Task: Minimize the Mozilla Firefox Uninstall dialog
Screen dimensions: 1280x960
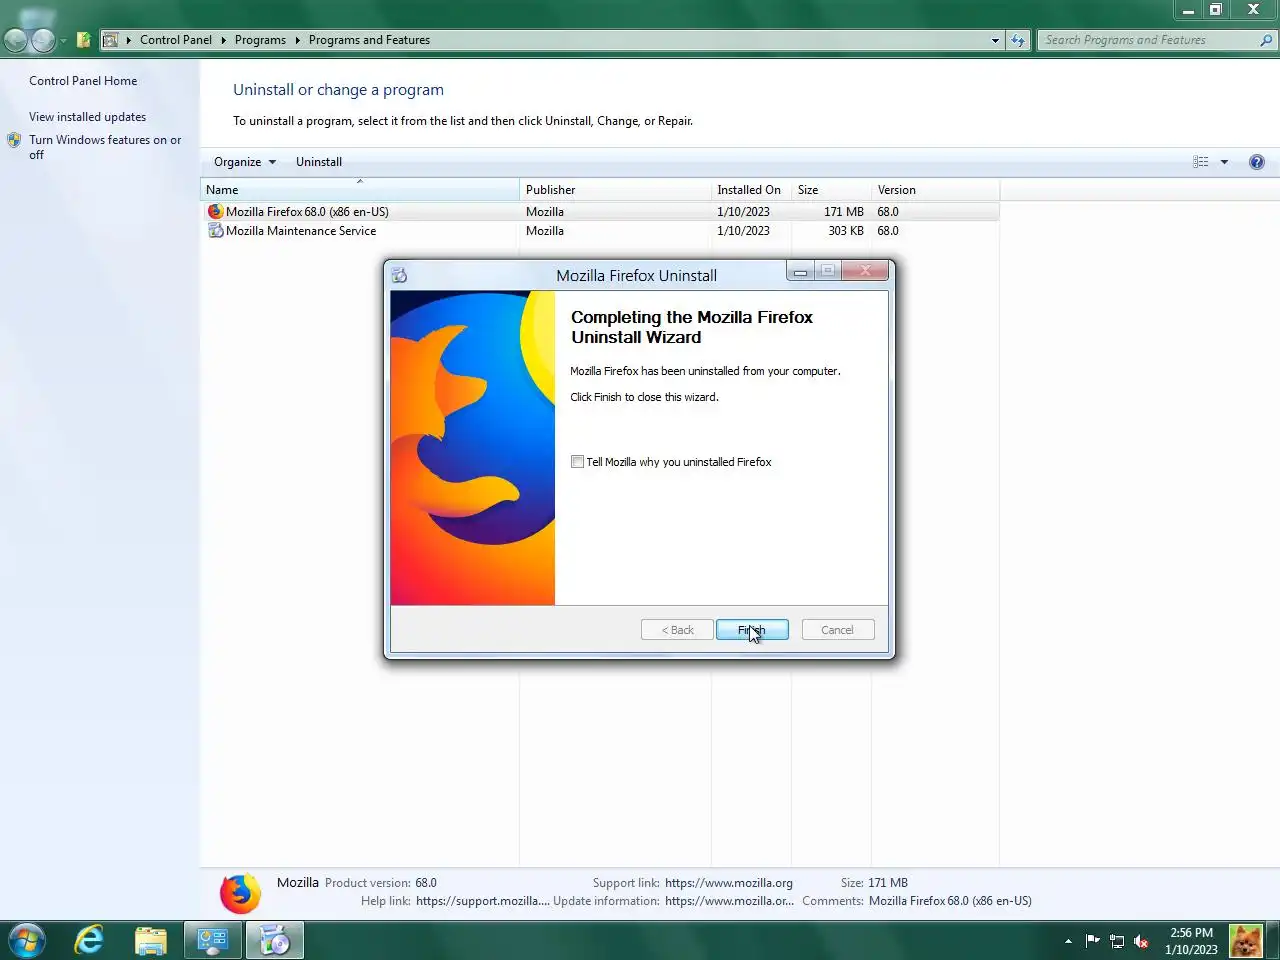Action: [x=800, y=271]
